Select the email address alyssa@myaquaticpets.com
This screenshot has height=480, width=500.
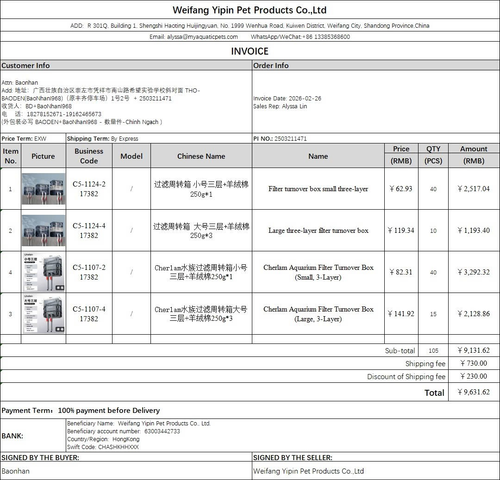(202, 37)
